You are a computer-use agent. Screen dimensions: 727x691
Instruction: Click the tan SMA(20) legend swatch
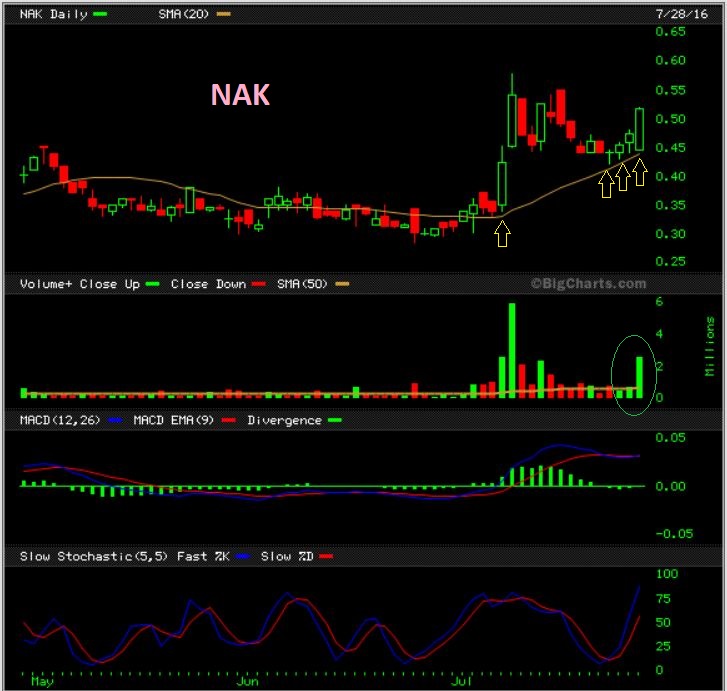pos(223,14)
